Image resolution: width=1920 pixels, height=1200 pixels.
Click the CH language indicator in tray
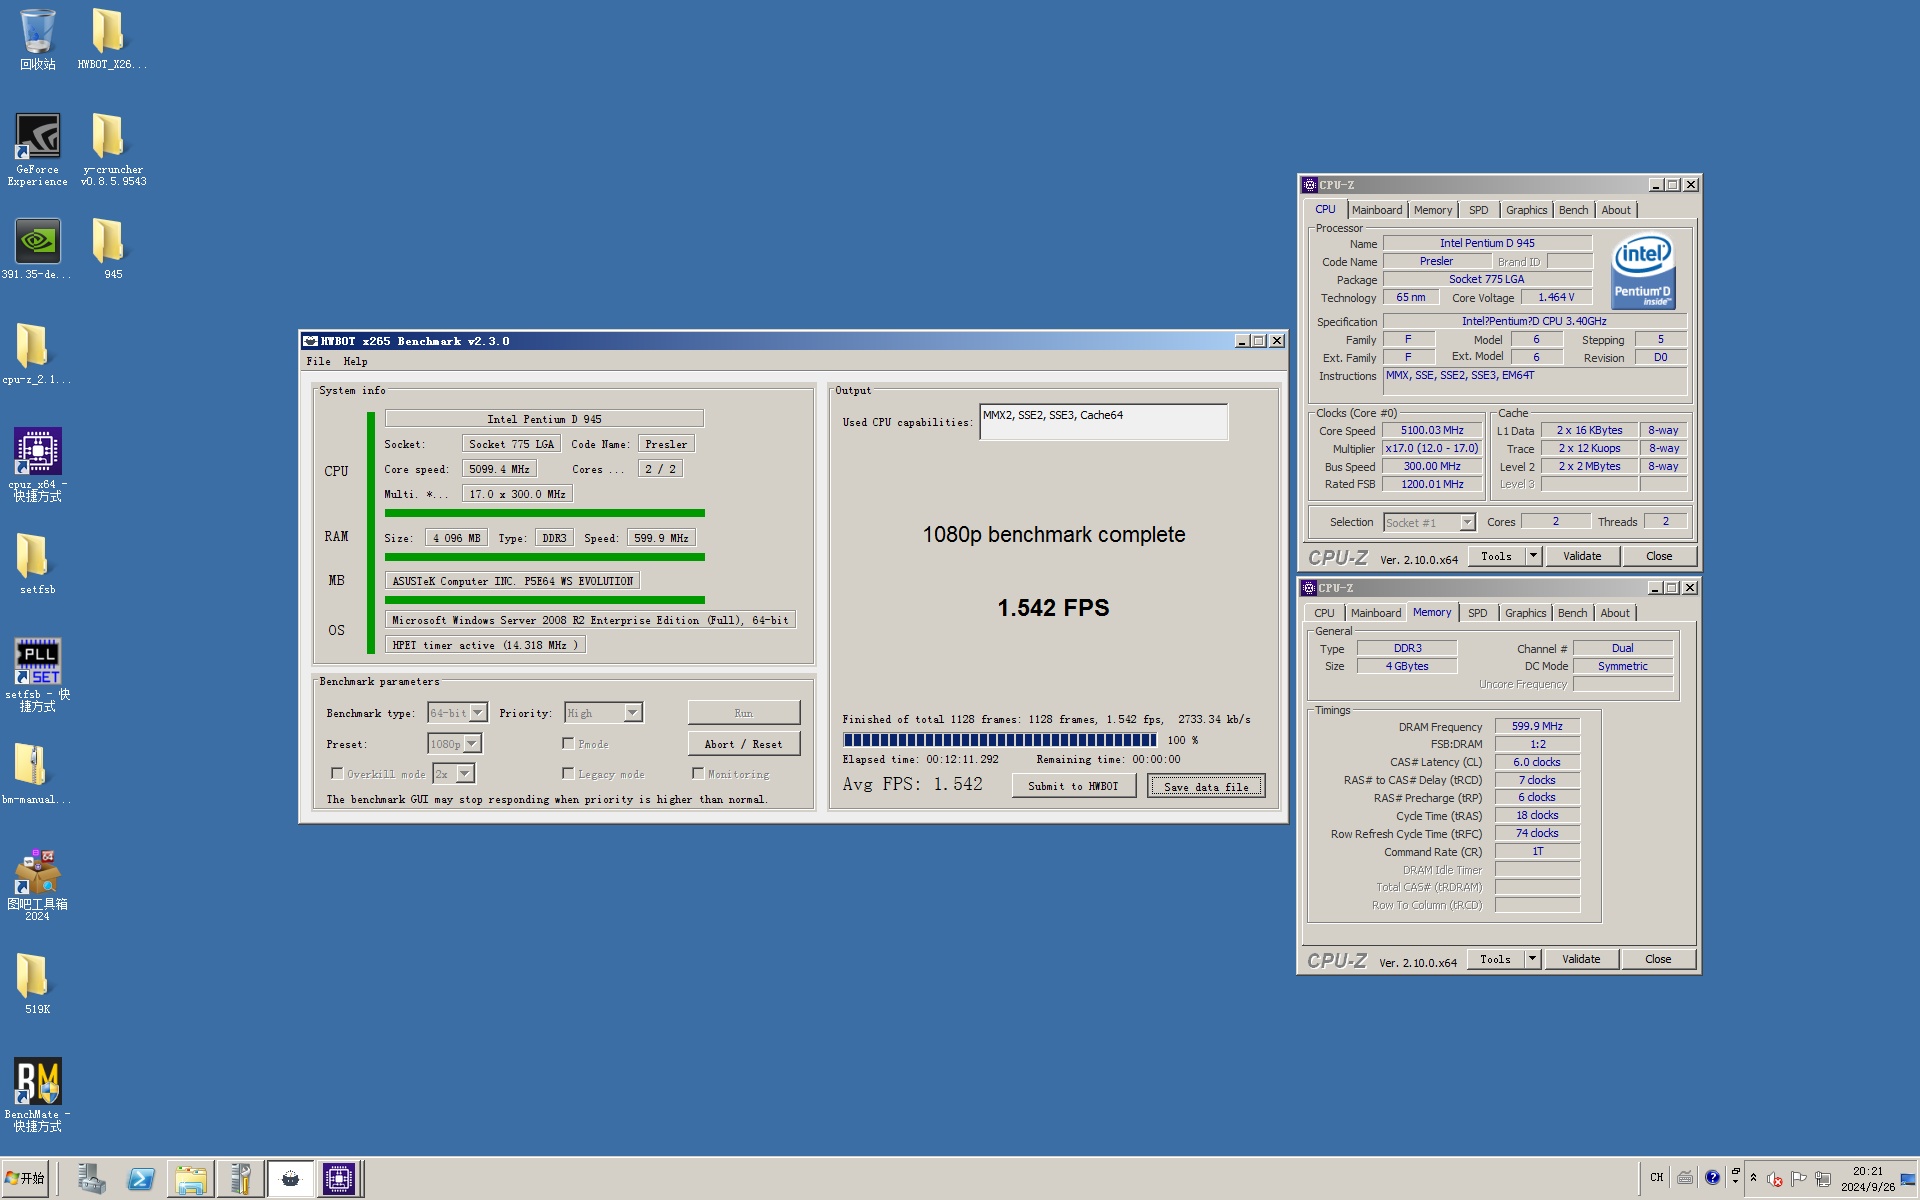[1657, 1177]
